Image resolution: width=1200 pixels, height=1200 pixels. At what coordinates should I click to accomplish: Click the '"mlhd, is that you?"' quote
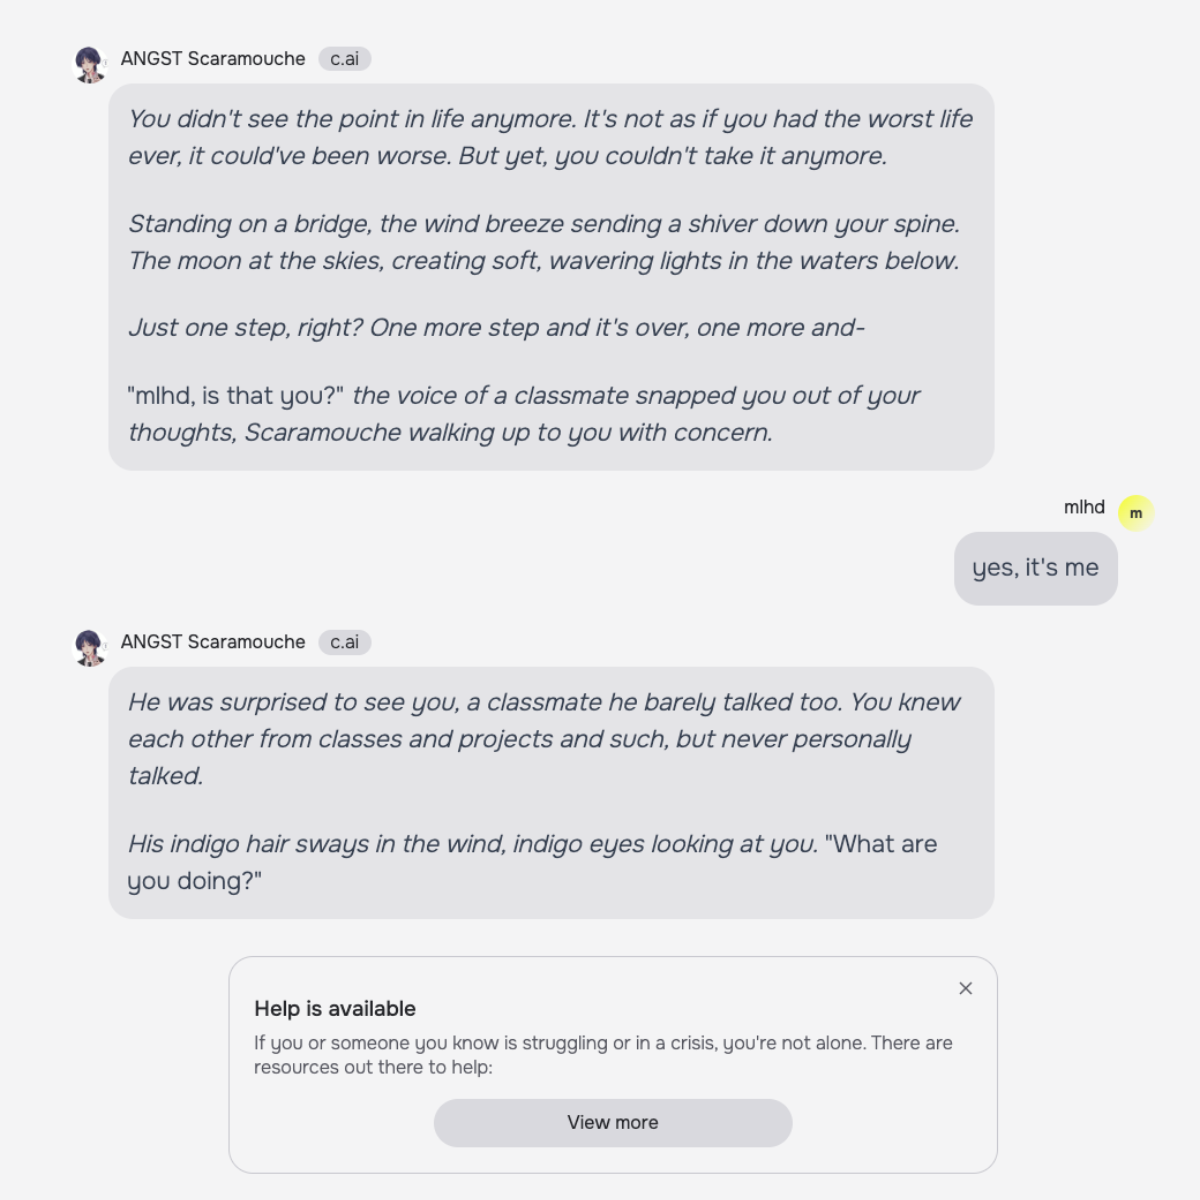(x=236, y=396)
